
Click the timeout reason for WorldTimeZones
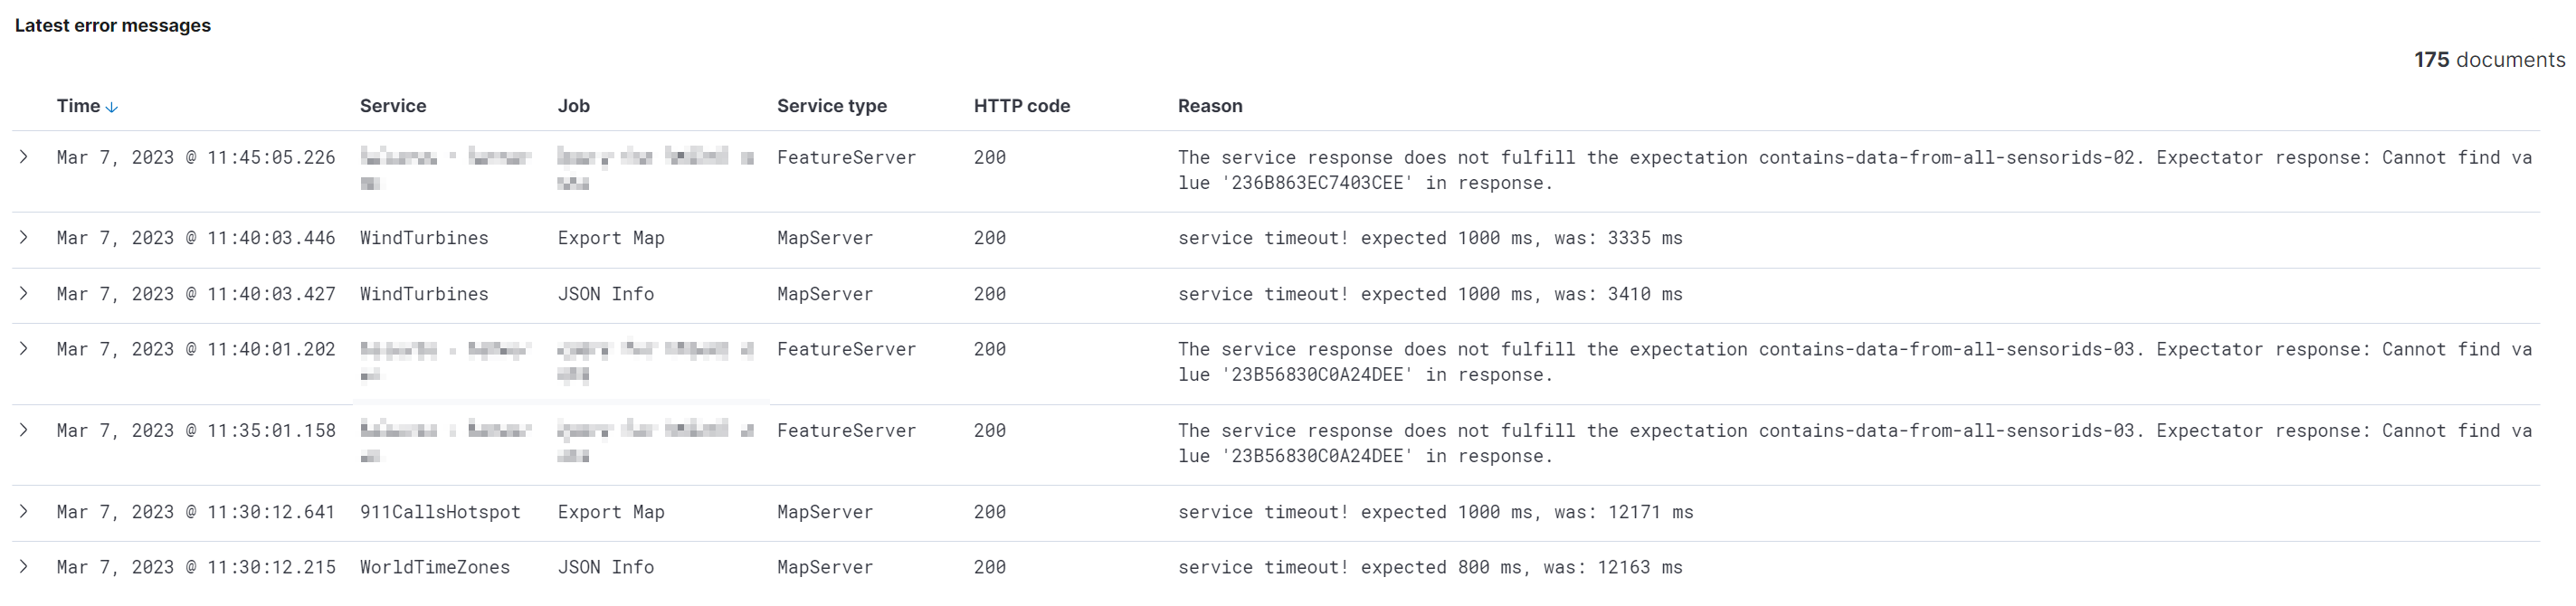[1430, 566]
